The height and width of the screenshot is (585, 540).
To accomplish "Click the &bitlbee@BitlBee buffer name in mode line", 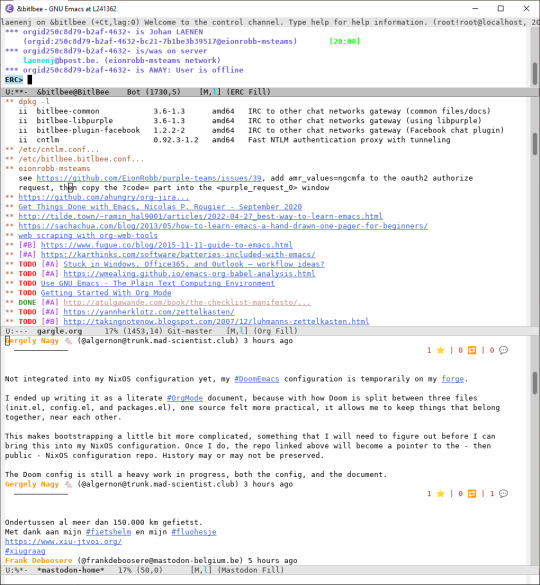I will [x=73, y=92].
